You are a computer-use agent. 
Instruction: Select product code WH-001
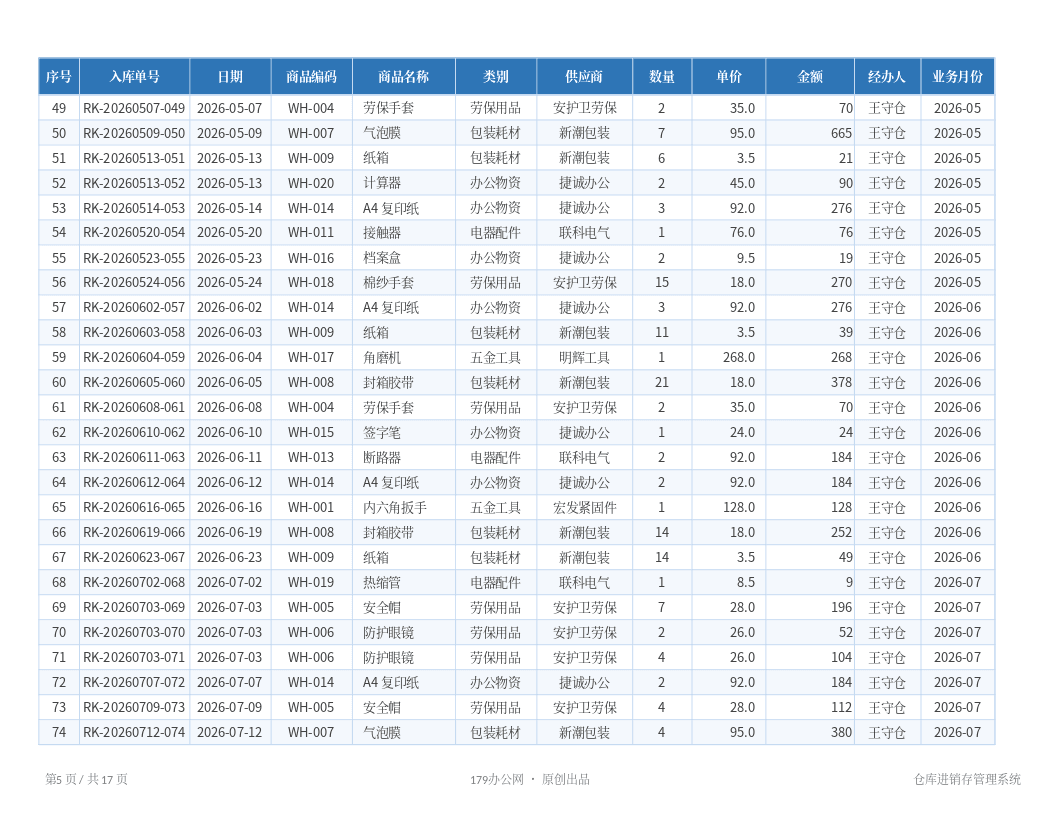tap(311, 508)
